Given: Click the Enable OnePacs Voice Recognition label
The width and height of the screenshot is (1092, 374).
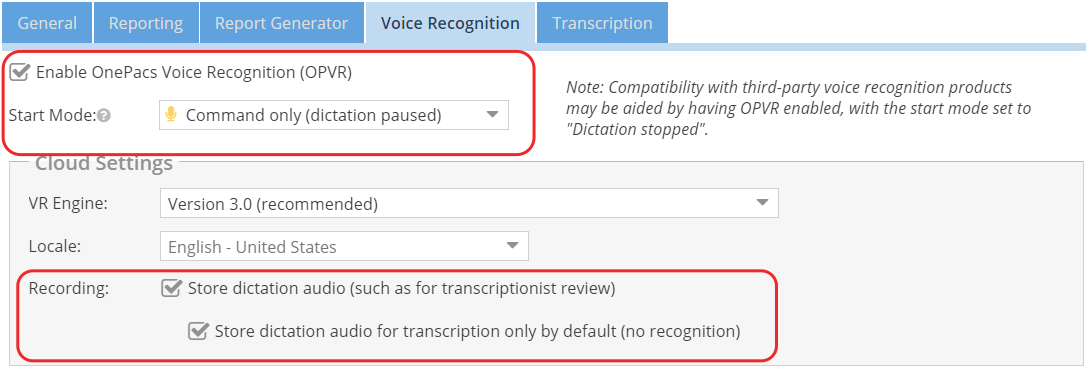Looking at the screenshot, I should tap(194, 72).
